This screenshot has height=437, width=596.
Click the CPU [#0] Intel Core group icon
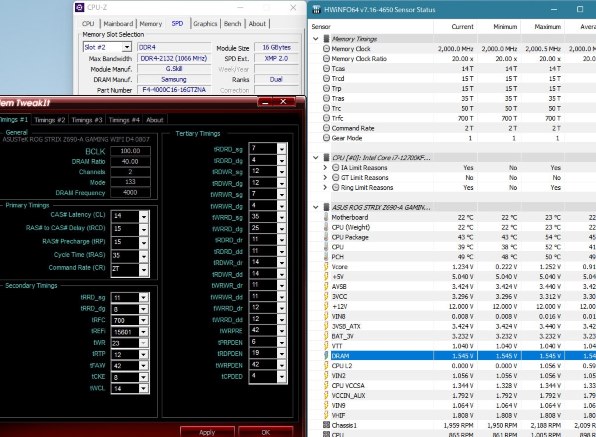point(326,157)
